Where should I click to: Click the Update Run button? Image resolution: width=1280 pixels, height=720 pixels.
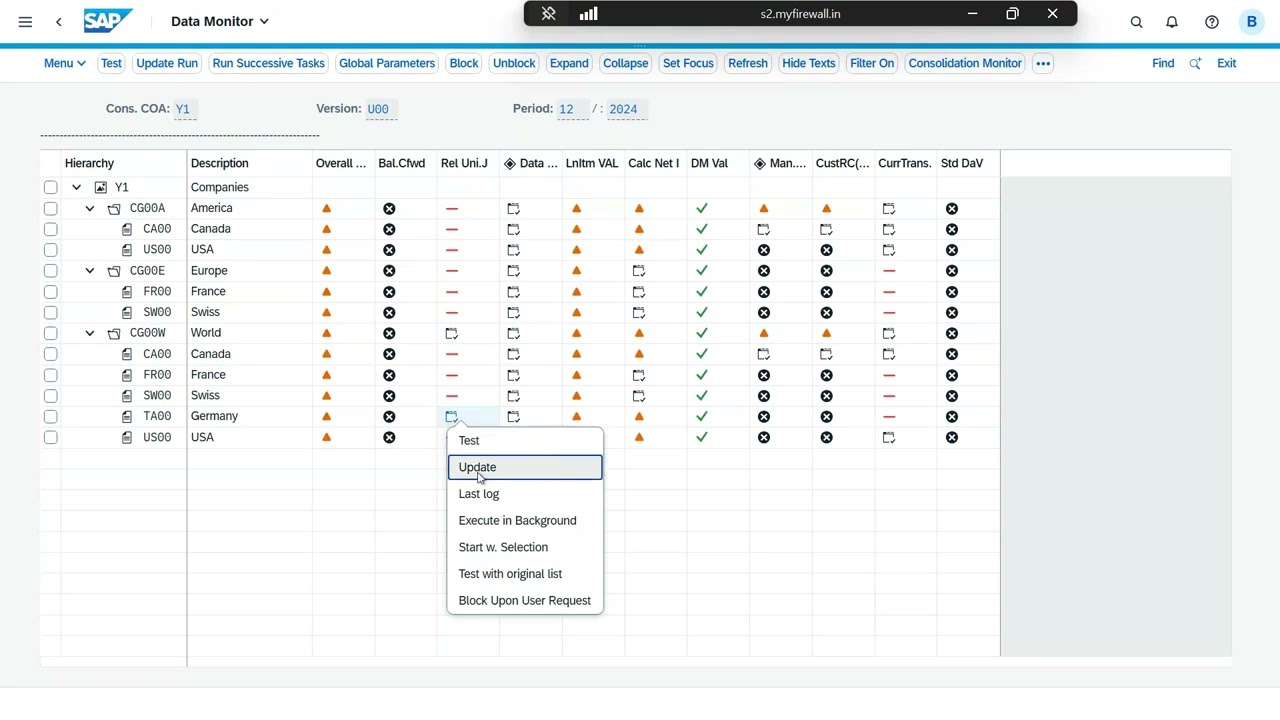click(x=167, y=63)
